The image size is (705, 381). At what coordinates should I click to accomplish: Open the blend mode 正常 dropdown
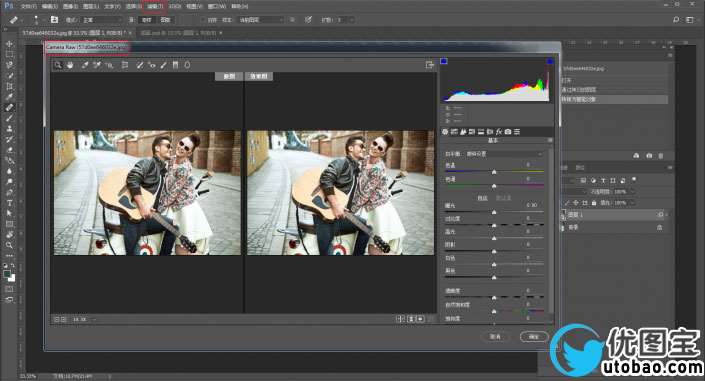(x=102, y=20)
